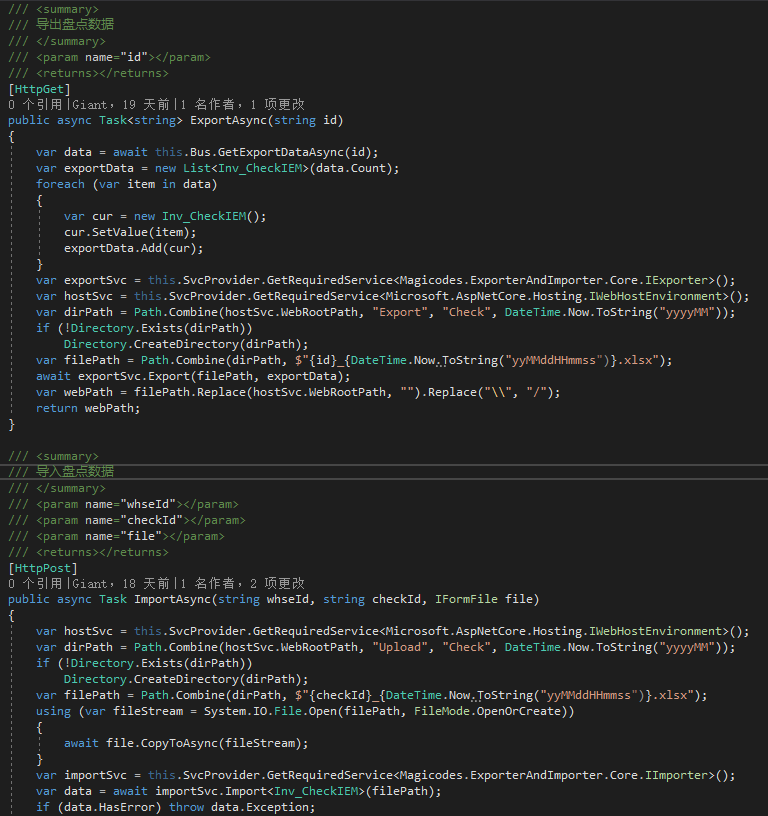Open the '0 个引用' CodeLens above ExportAsync

(35, 105)
